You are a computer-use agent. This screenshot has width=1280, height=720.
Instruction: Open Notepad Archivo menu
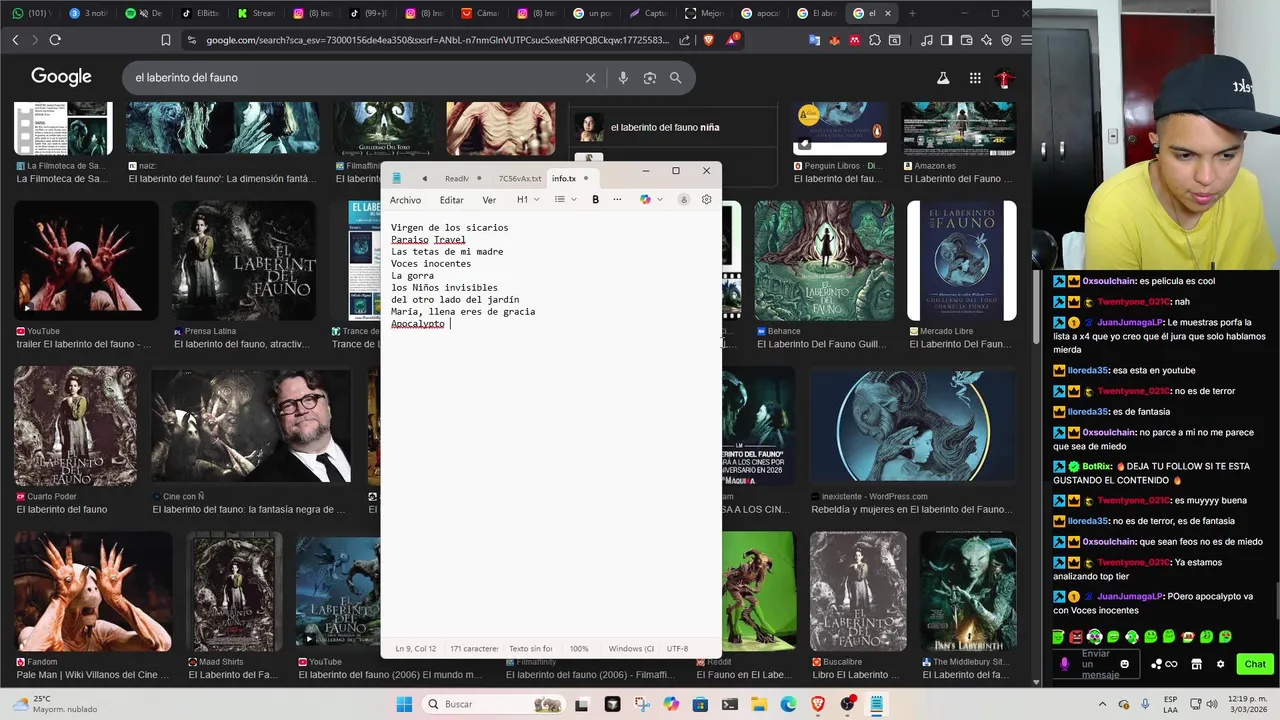[405, 200]
